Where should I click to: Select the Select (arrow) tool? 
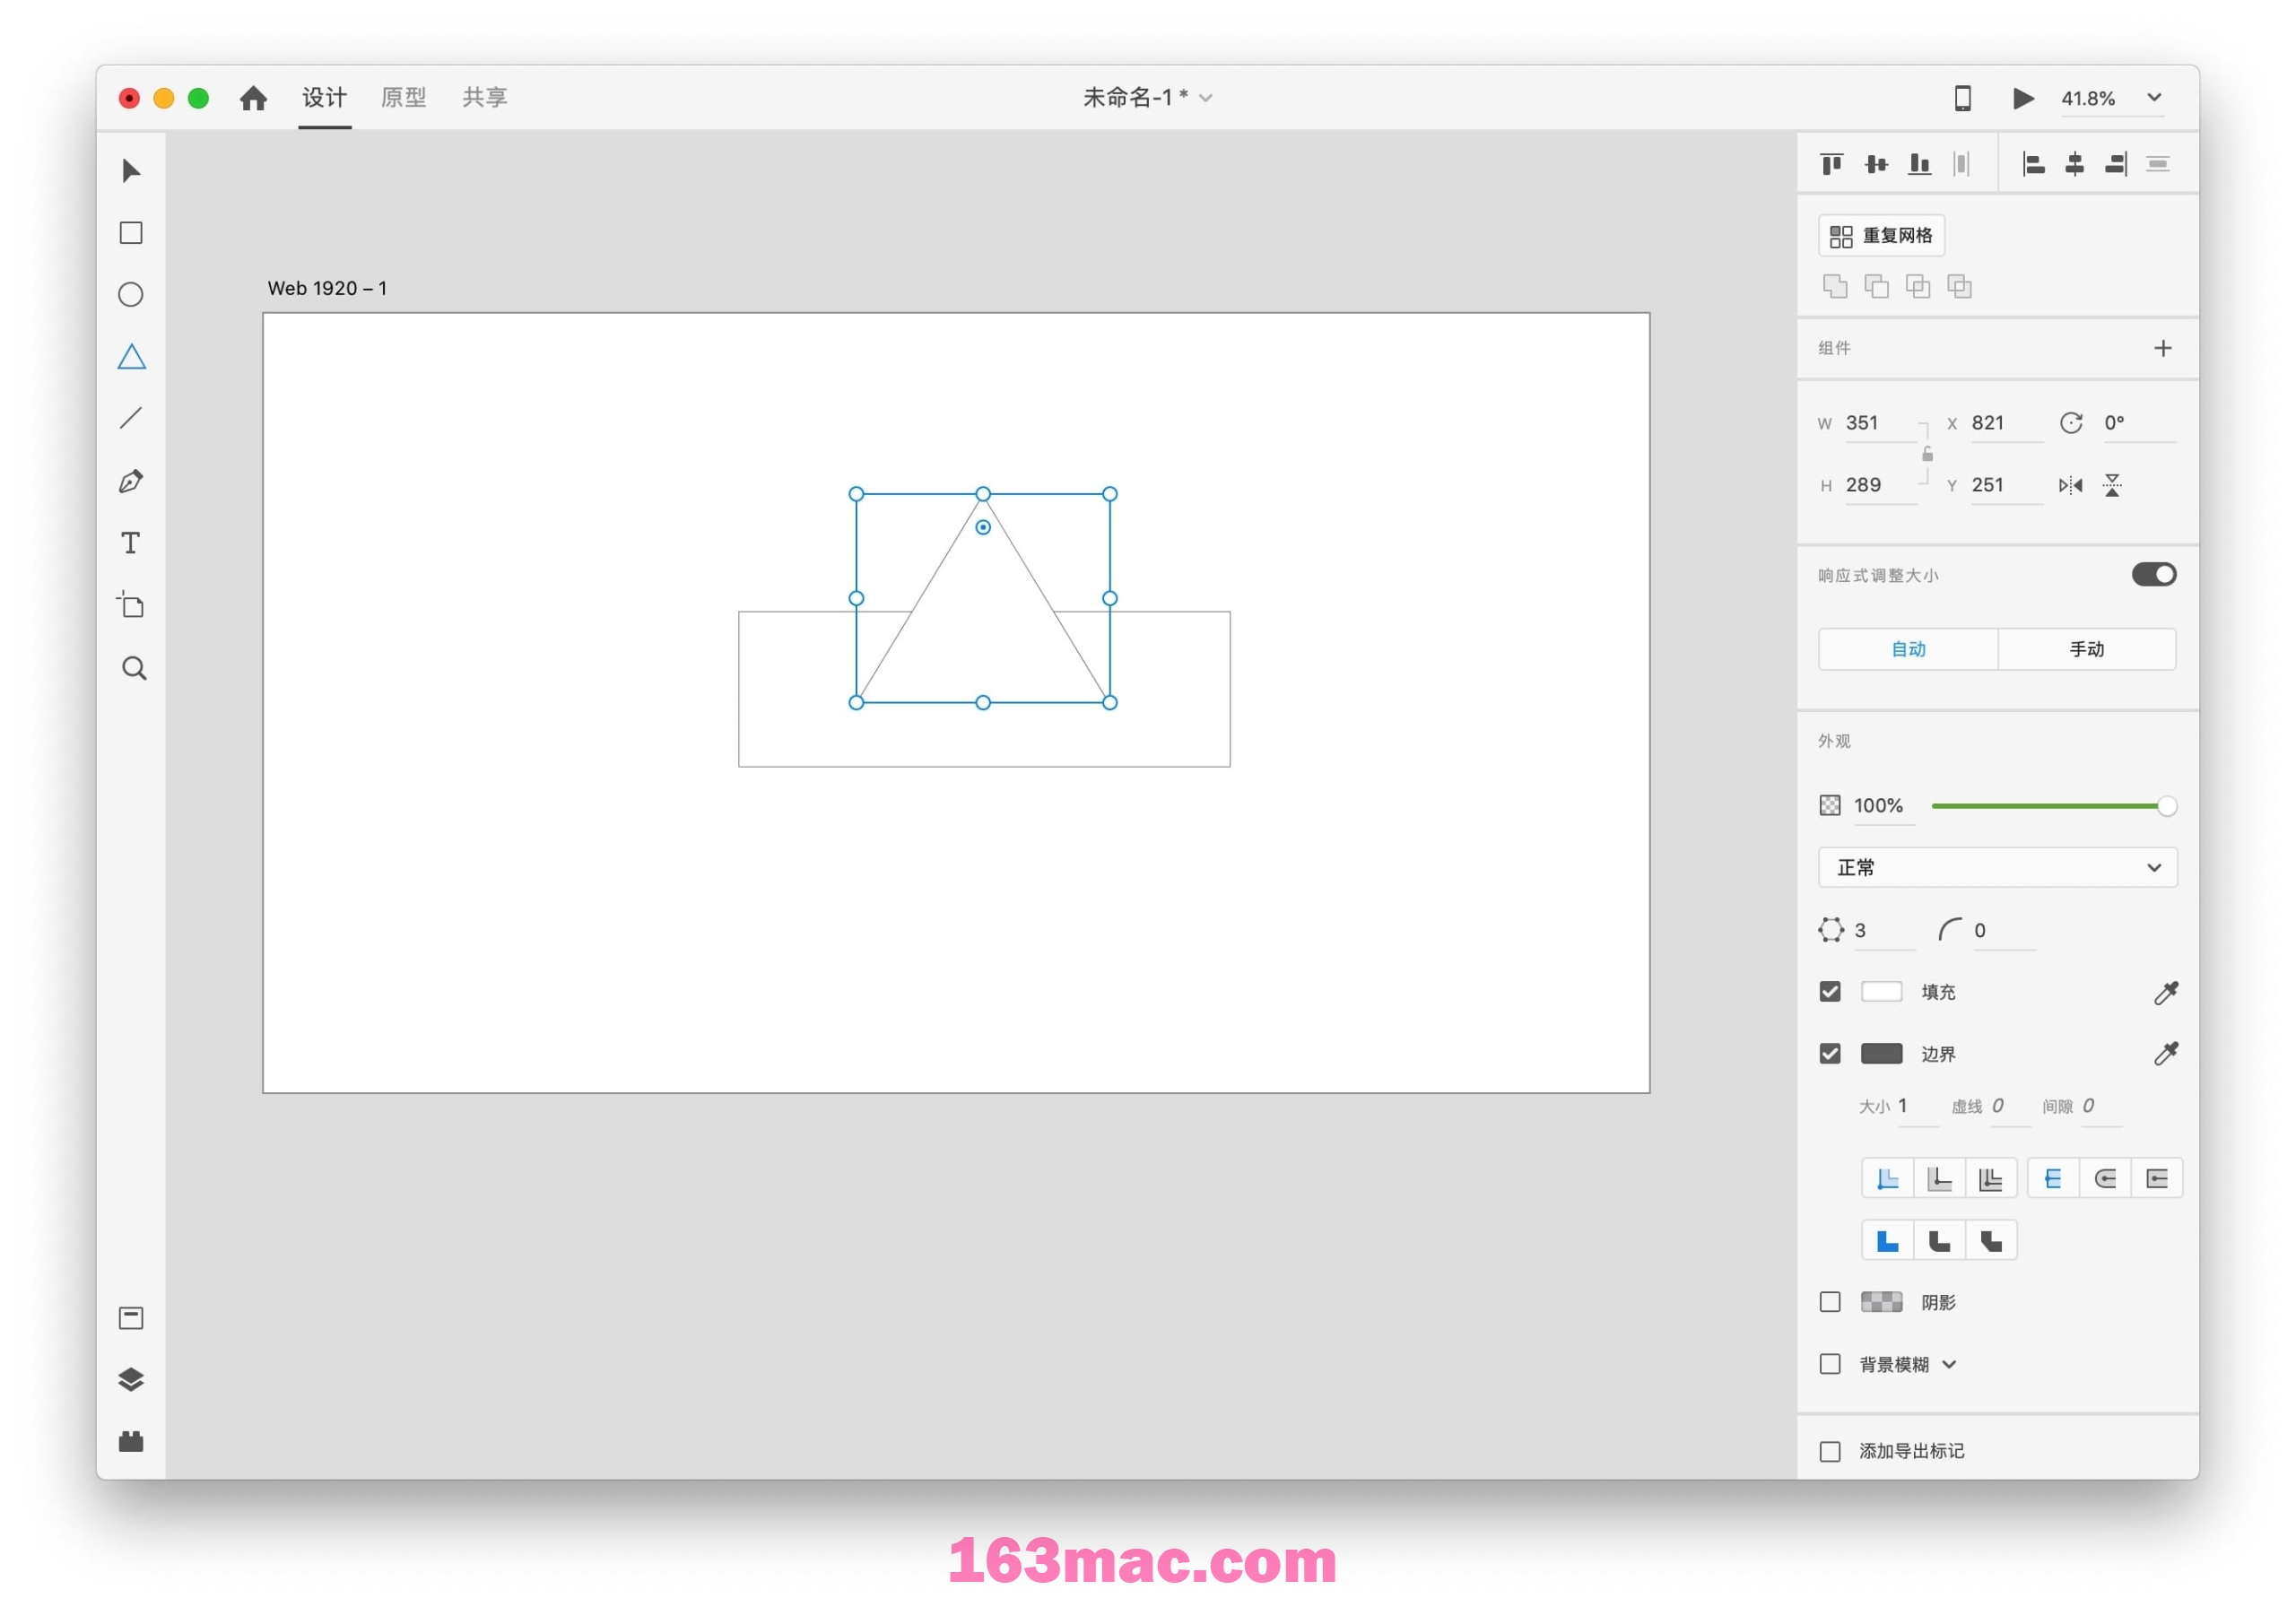[x=131, y=171]
